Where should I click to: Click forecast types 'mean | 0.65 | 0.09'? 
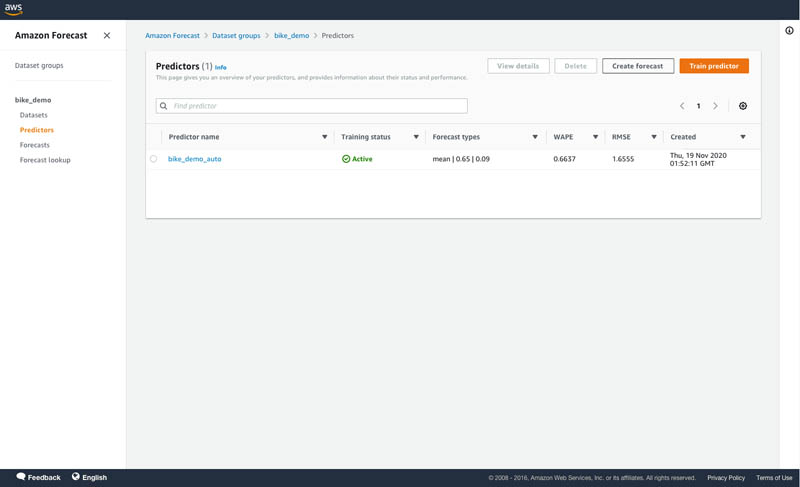pyautogui.click(x=461, y=159)
